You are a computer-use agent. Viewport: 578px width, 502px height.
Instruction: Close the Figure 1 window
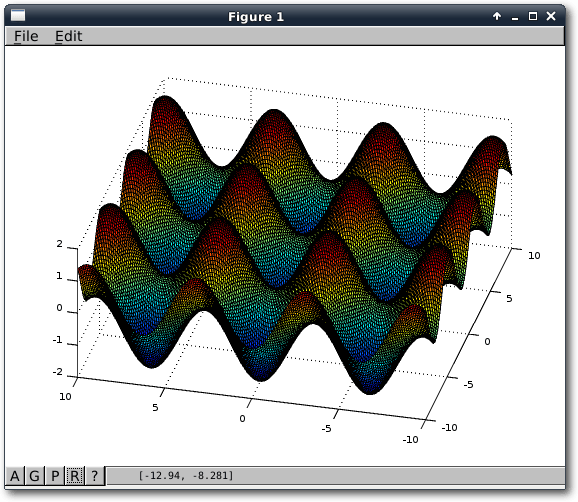pos(551,16)
